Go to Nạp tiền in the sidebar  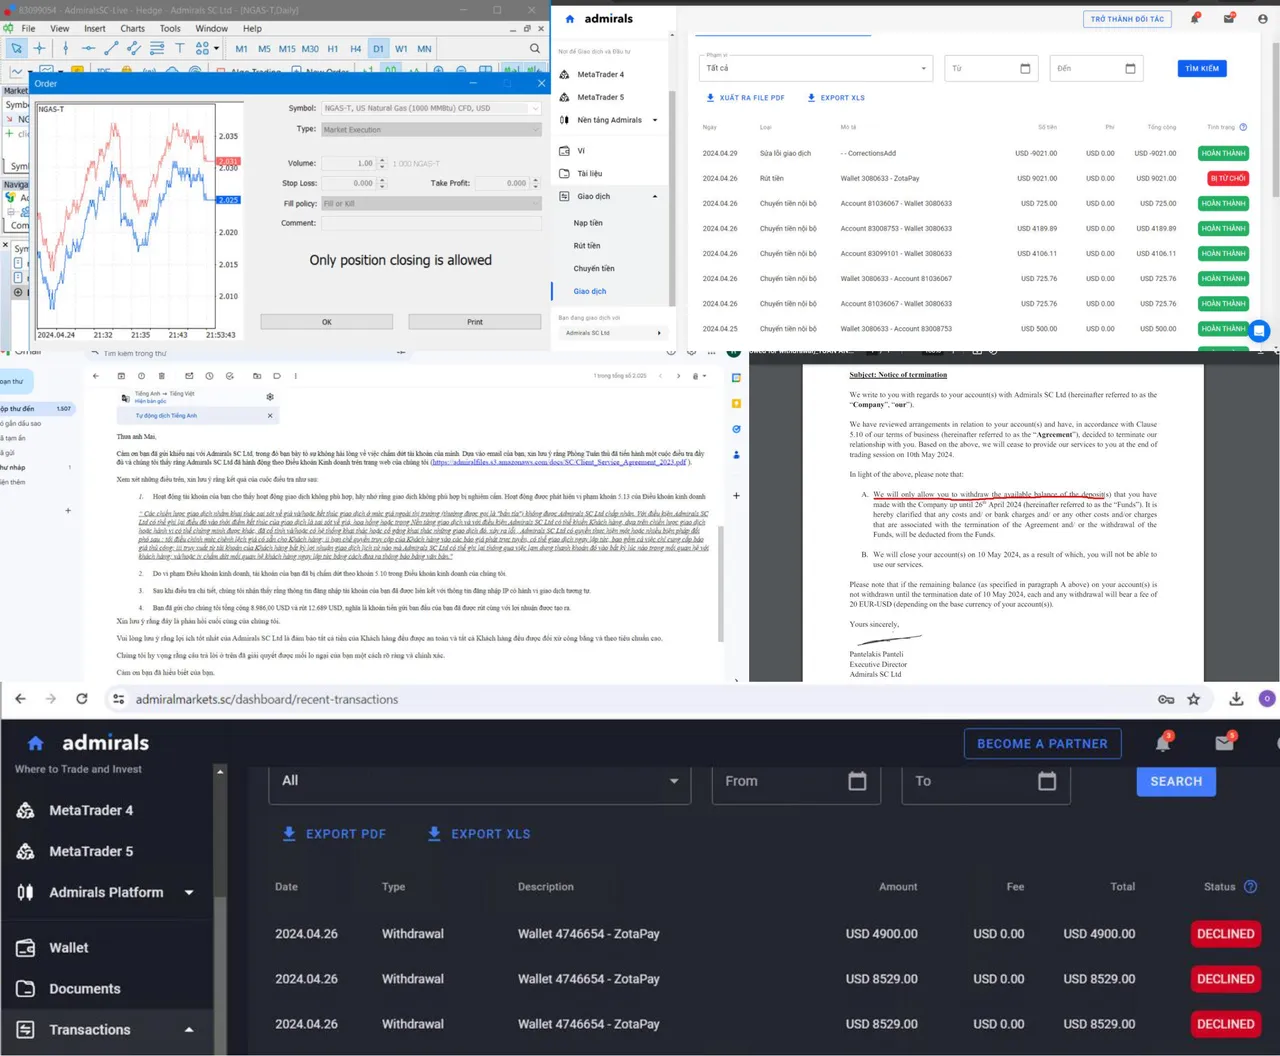coord(588,223)
